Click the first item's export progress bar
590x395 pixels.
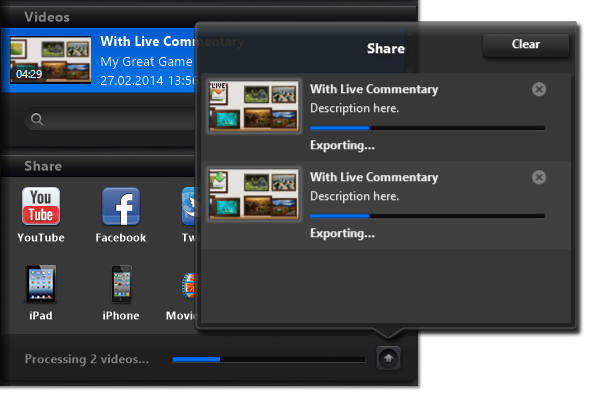click(427, 128)
